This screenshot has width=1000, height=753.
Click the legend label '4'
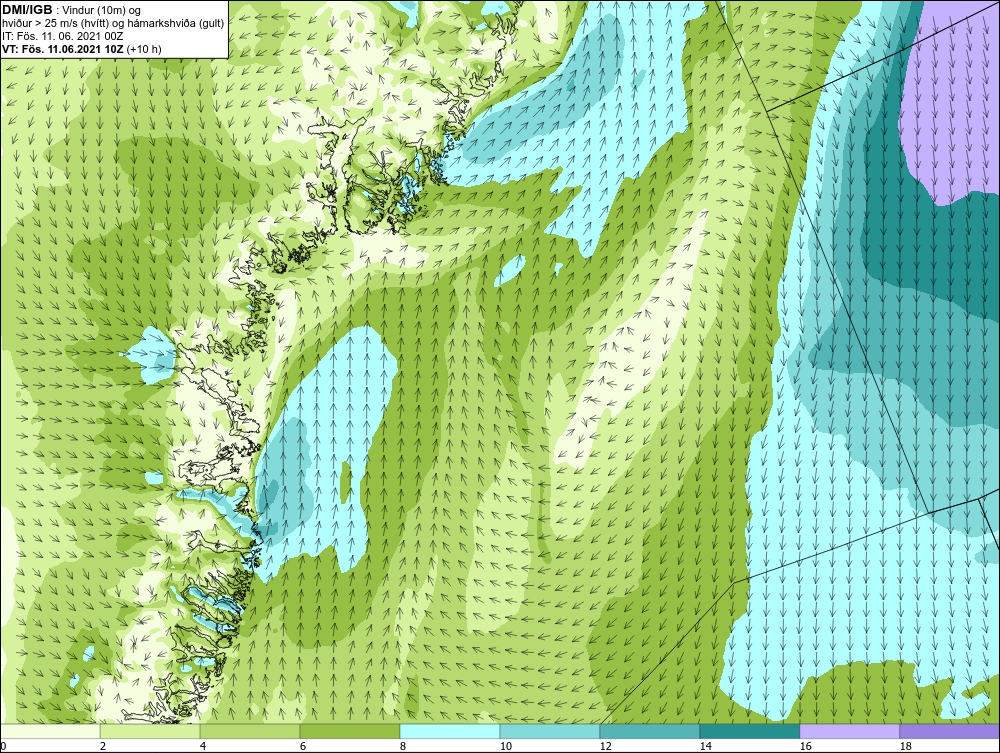pyautogui.click(x=203, y=746)
